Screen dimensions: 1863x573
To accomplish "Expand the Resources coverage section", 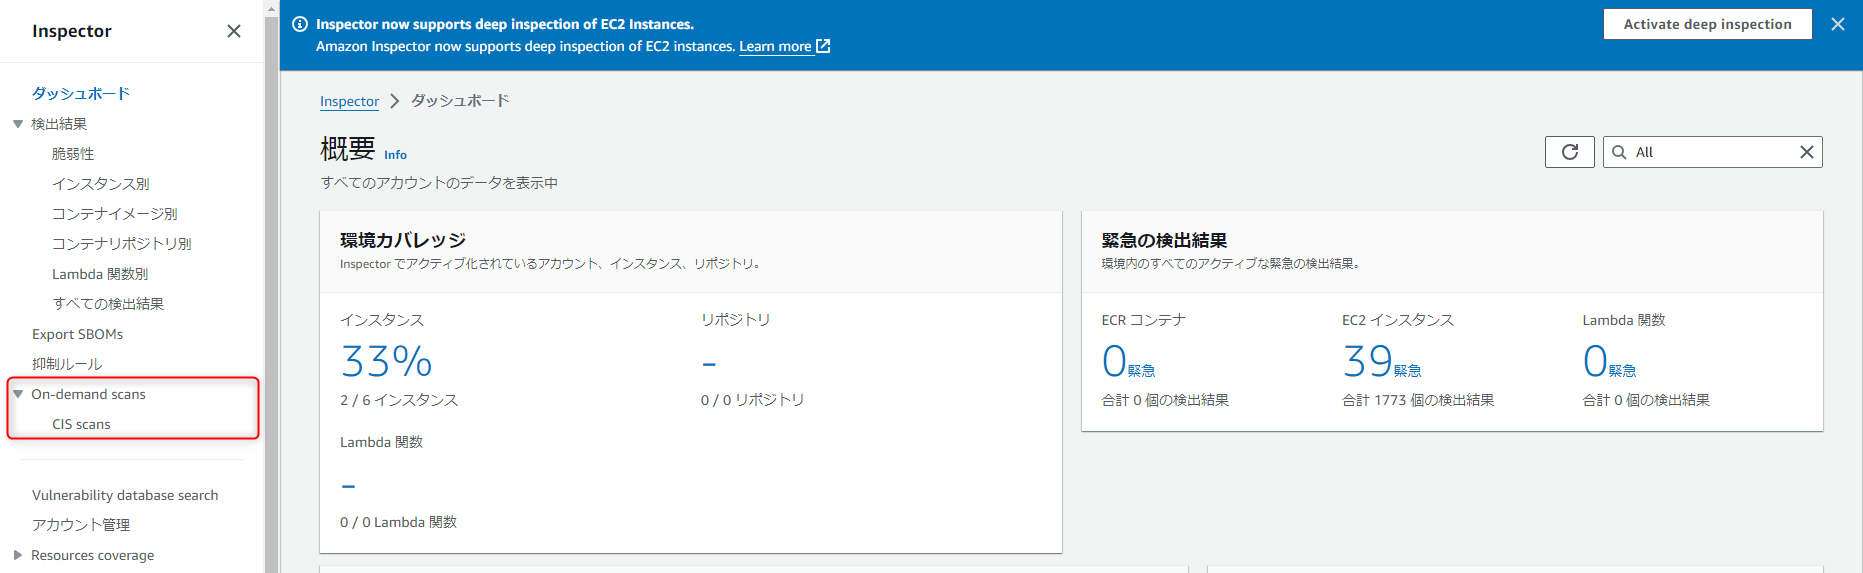I will (18, 555).
